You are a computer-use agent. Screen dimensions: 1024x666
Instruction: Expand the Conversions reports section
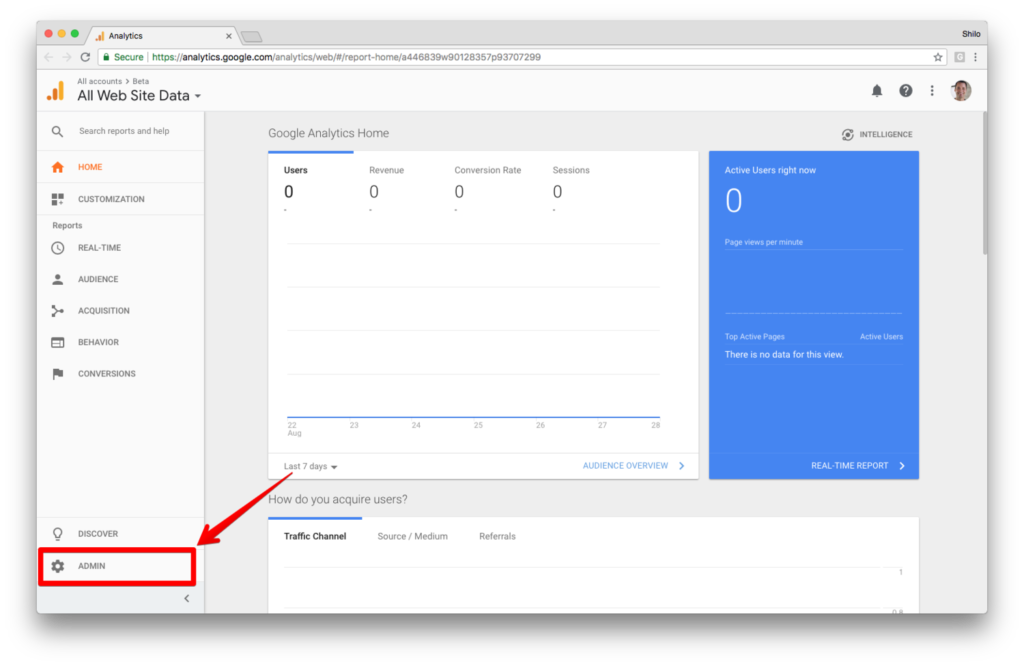[121, 374]
